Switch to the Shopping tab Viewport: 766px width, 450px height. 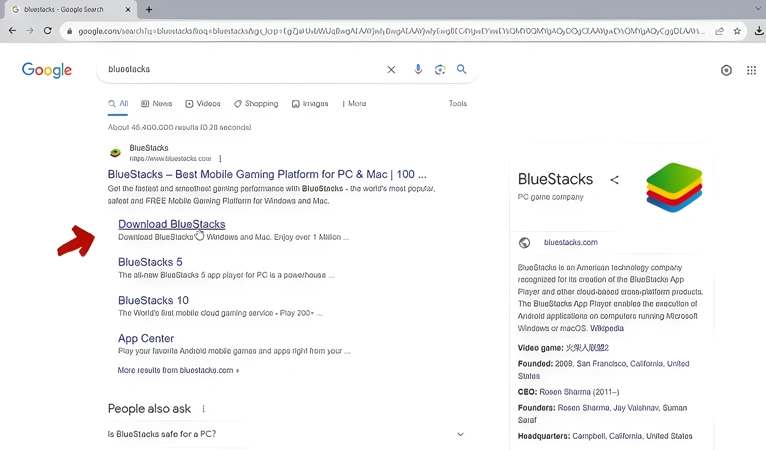tap(256, 104)
